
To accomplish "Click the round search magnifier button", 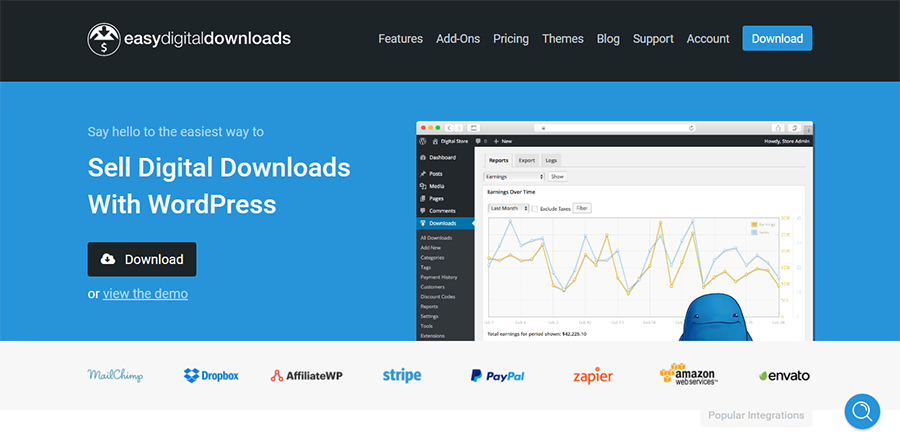I will pyautogui.click(x=862, y=411).
